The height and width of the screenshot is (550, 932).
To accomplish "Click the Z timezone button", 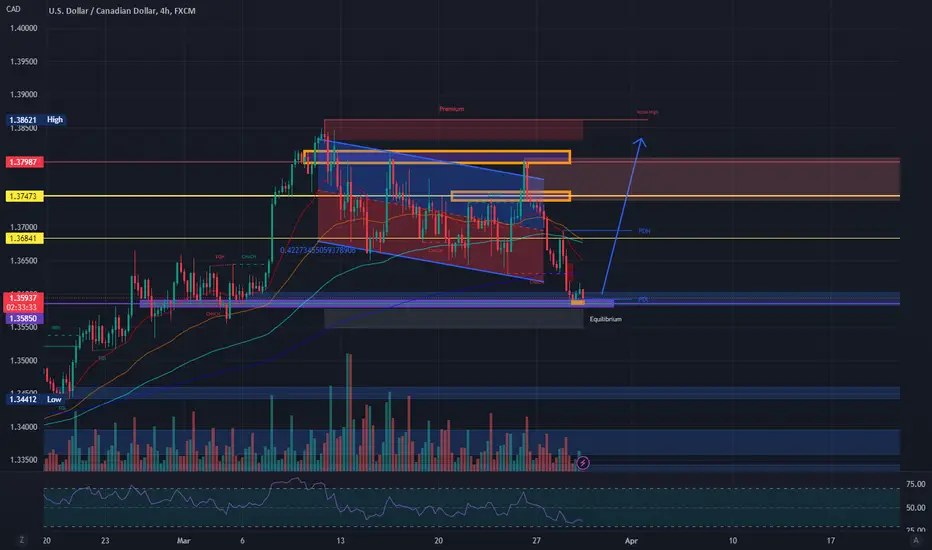I will tap(22, 540).
